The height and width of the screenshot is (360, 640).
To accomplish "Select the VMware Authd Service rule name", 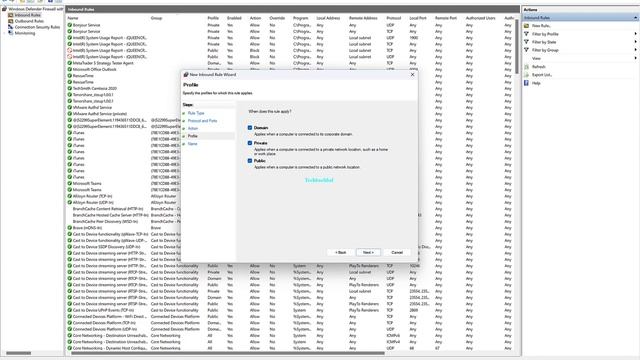I will pyautogui.click(x=92, y=107).
